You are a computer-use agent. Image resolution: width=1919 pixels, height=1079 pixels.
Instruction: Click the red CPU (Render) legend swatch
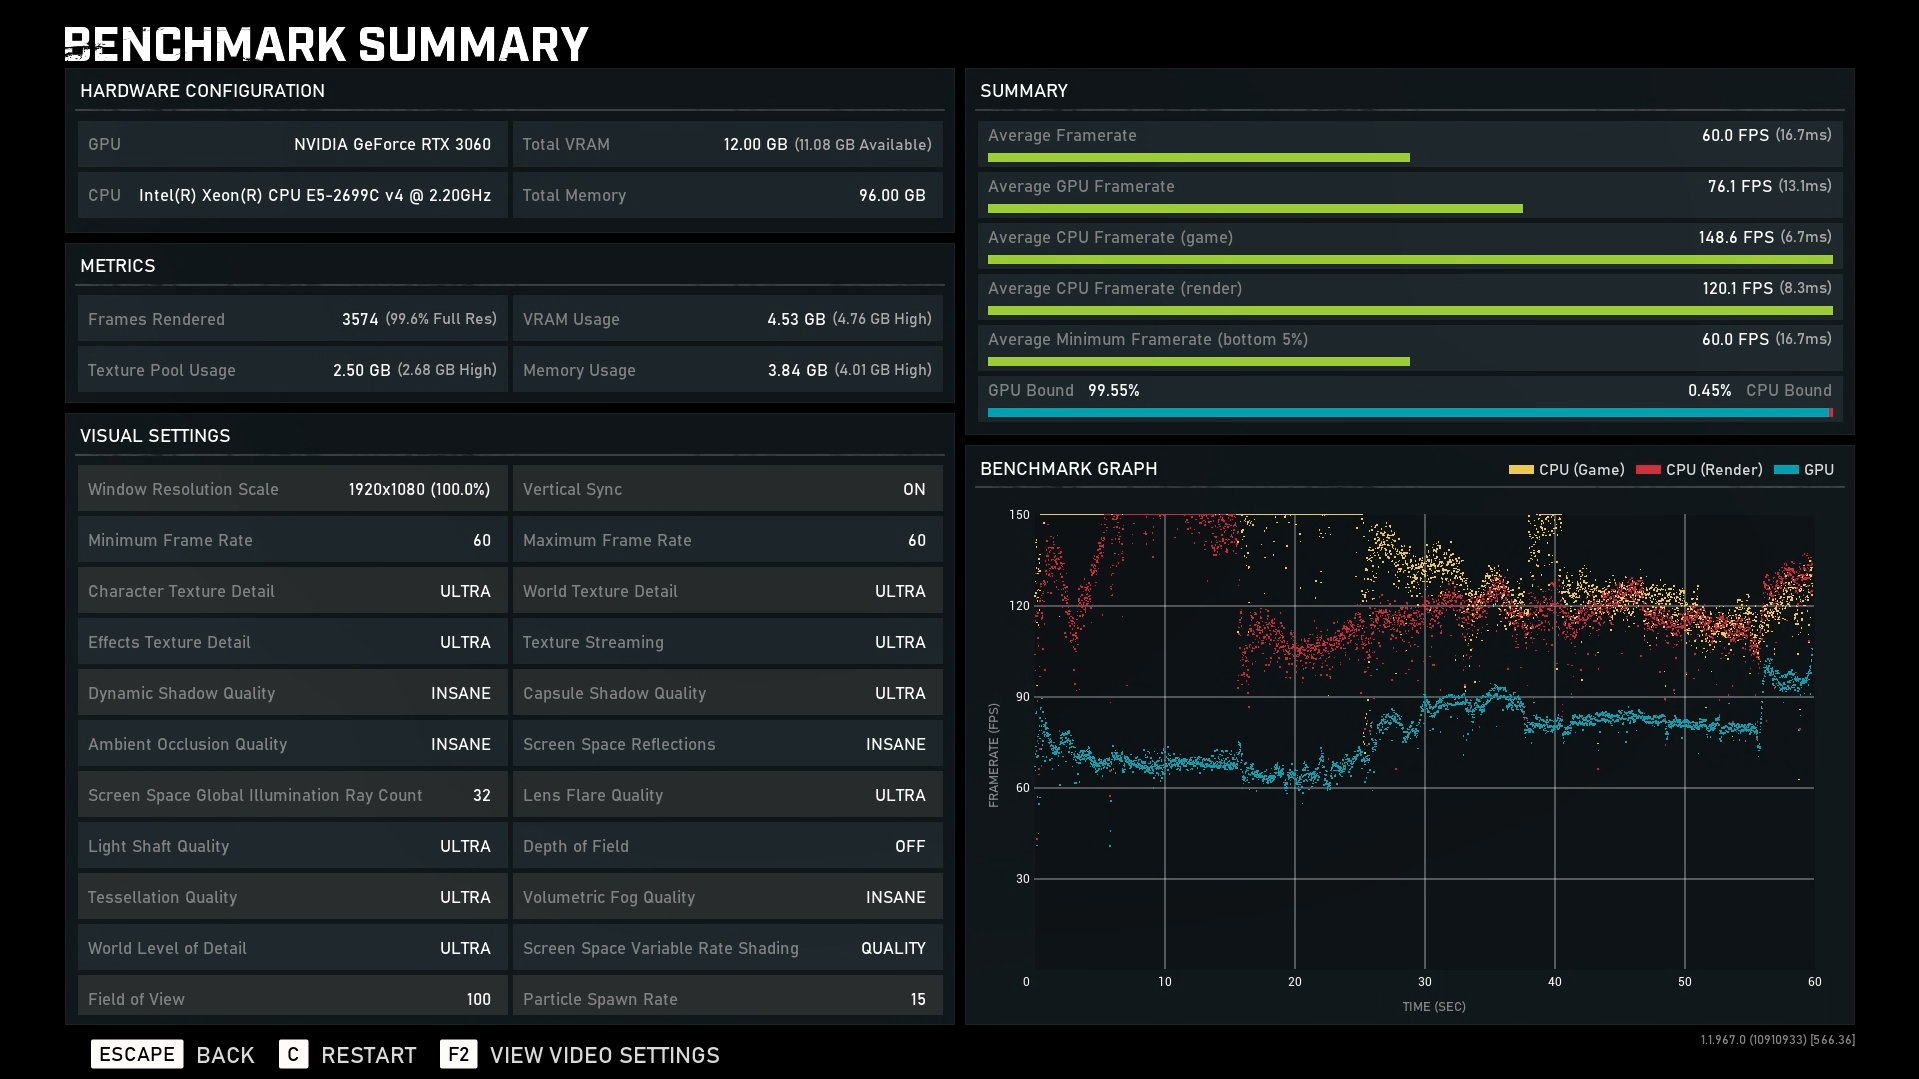point(1648,470)
